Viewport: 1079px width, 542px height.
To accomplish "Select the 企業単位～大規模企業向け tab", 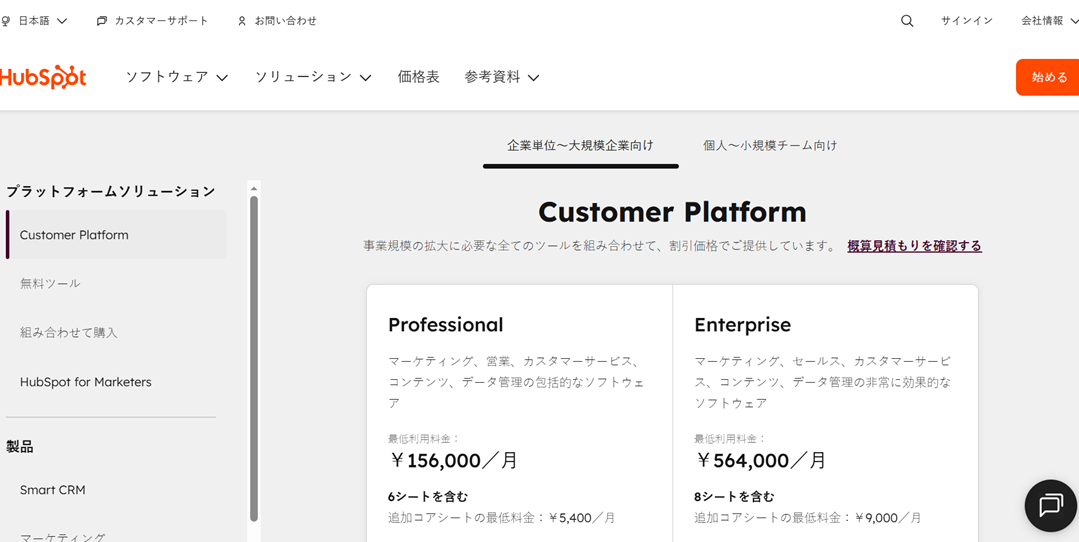I will tap(580, 145).
